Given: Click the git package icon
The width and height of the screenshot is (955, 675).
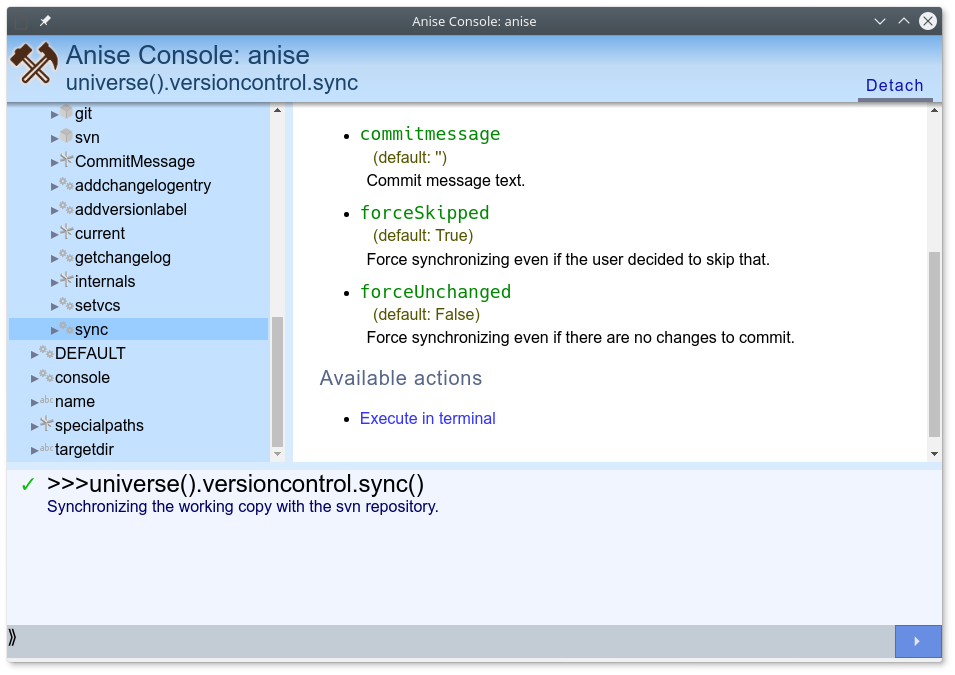Looking at the screenshot, I should click(66, 112).
